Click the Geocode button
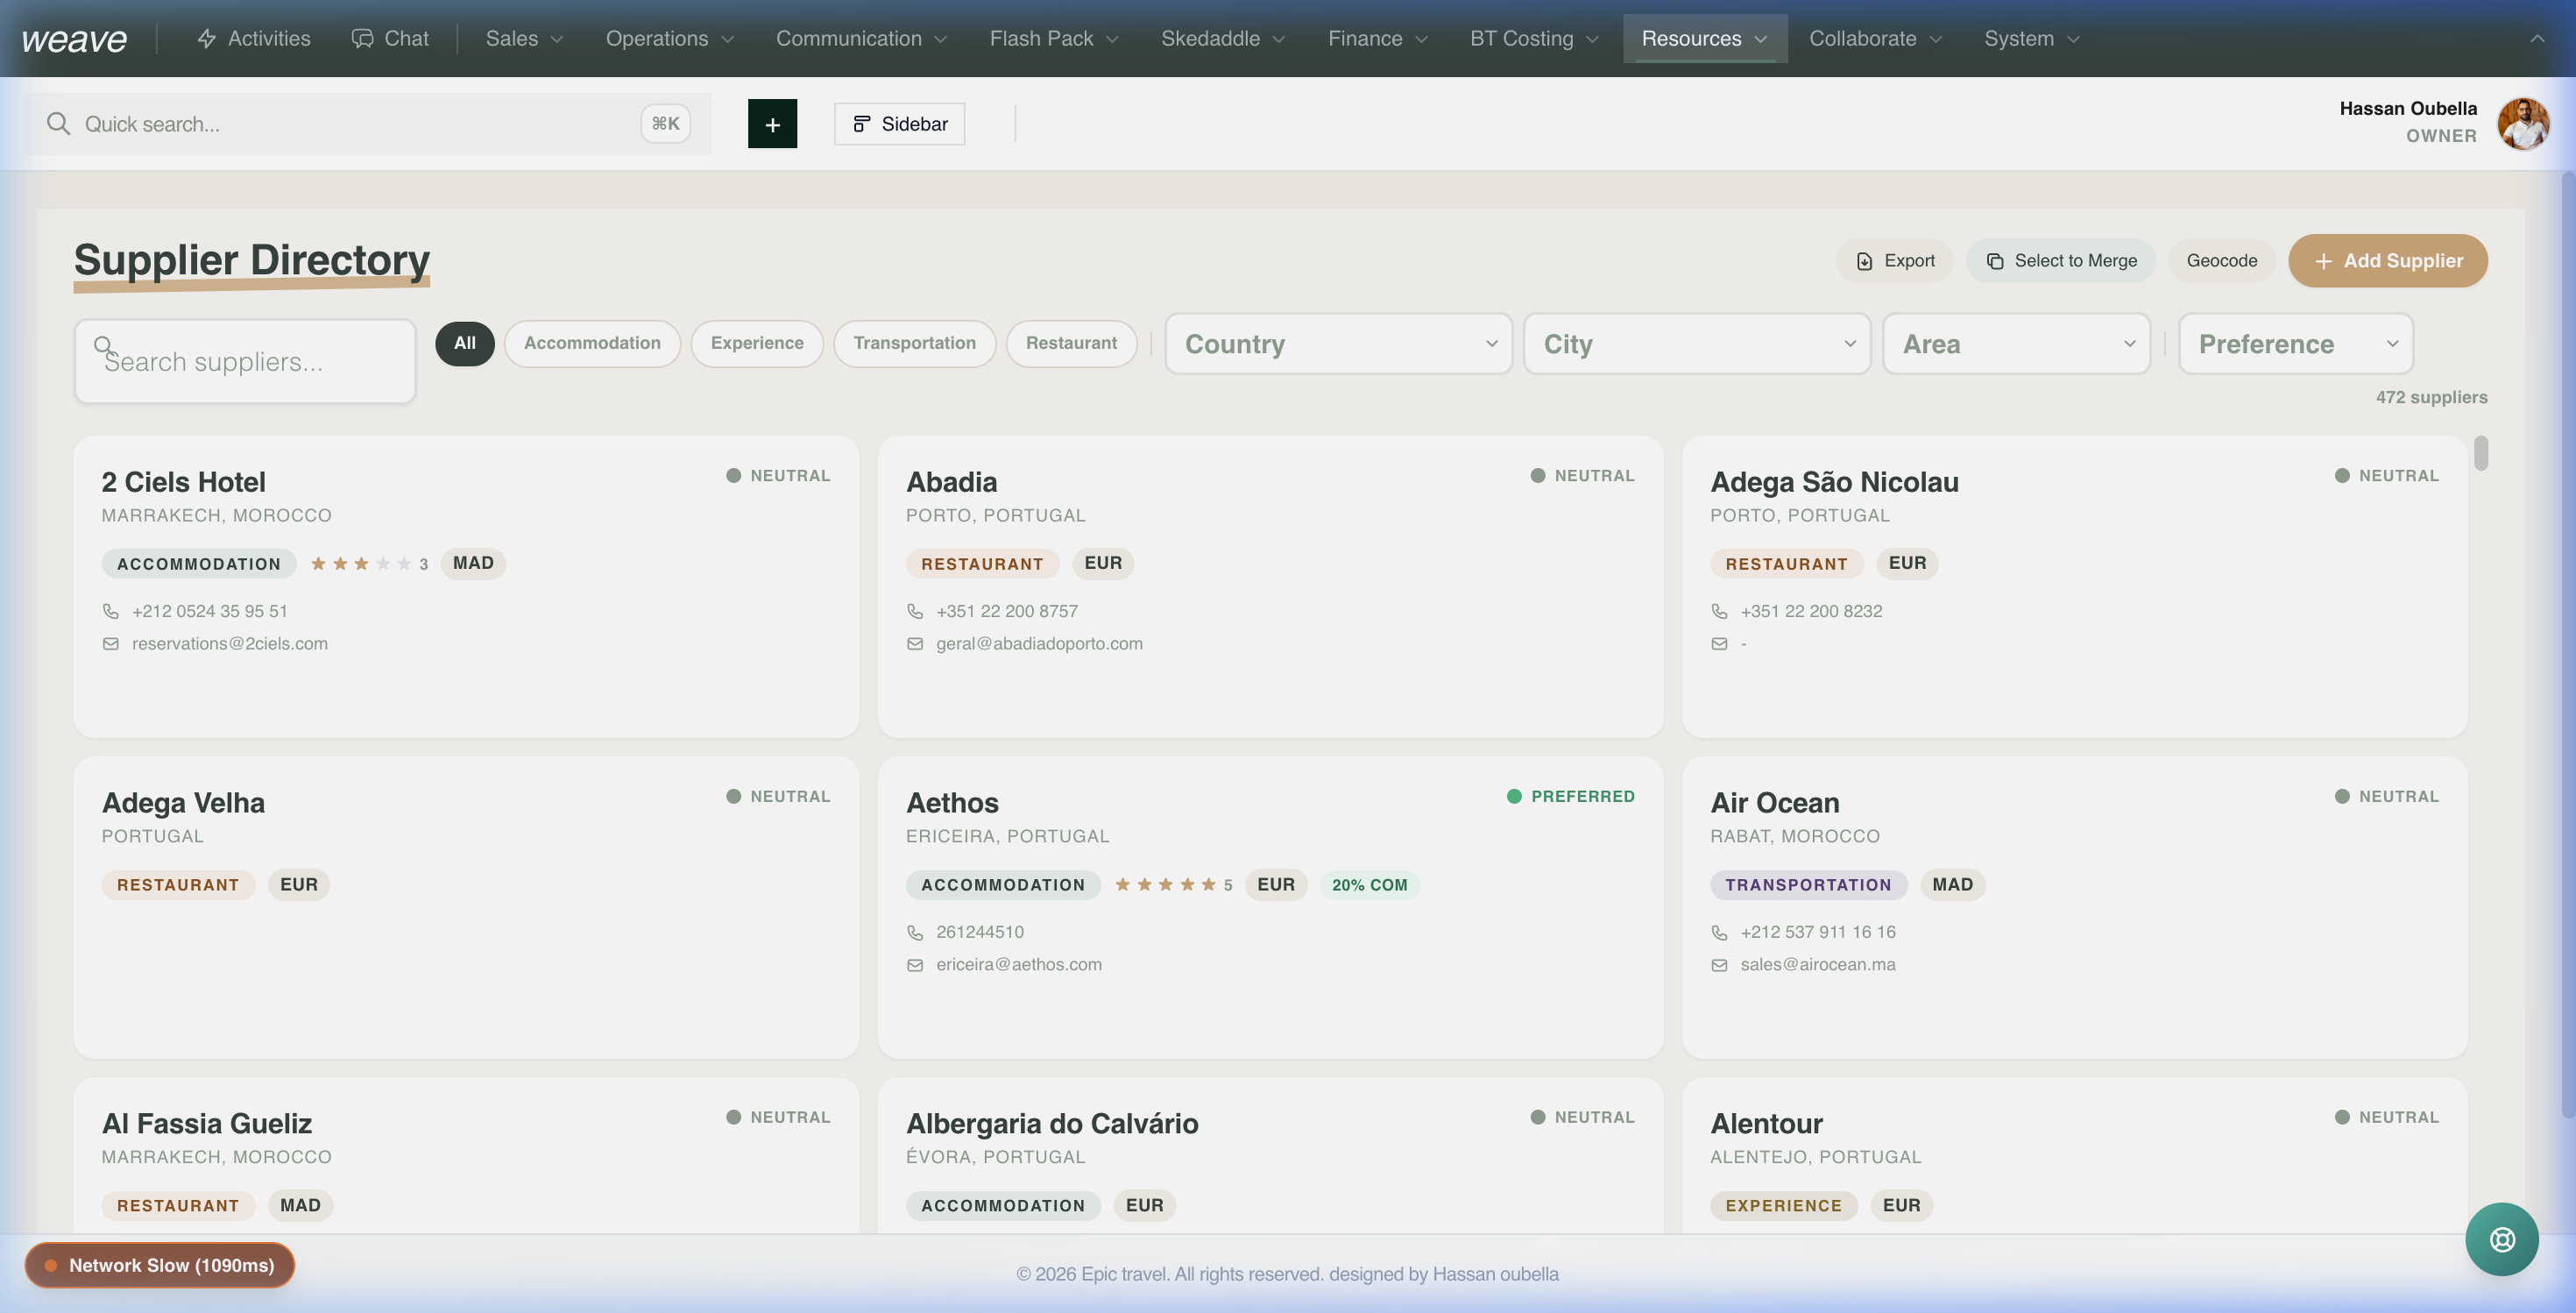Viewport: 2576px width, 1313px height. [x=2221, y=261]
